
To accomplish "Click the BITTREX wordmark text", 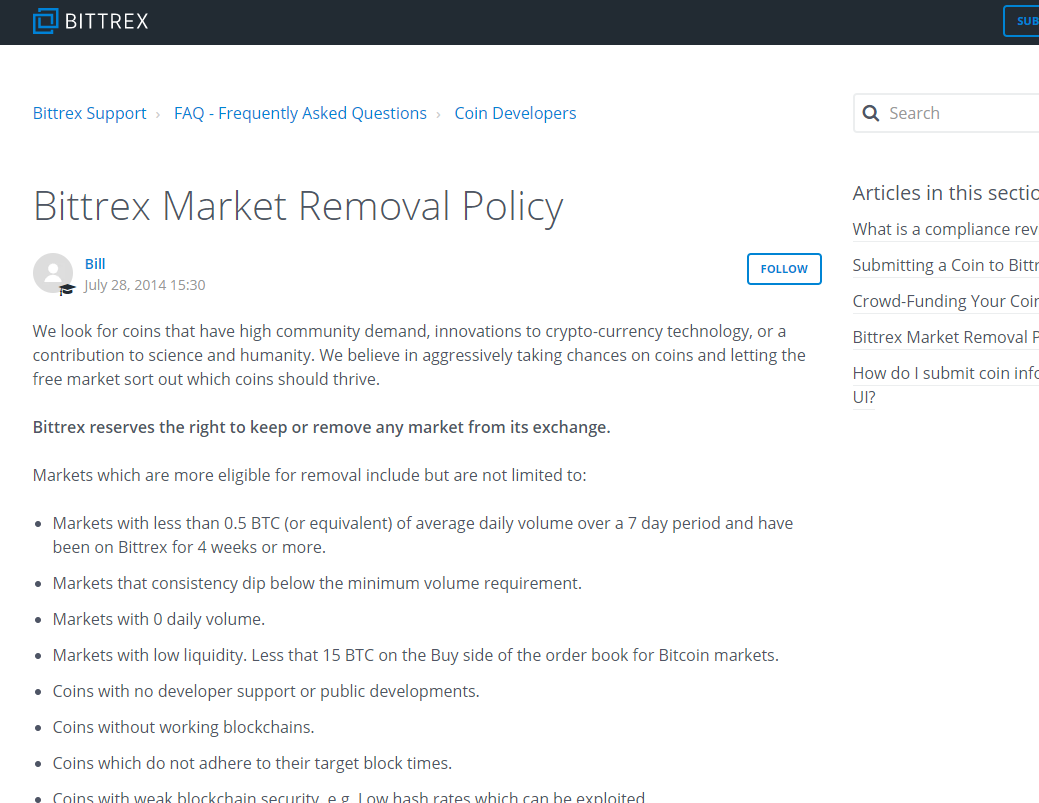I will [x=107, y=21].
